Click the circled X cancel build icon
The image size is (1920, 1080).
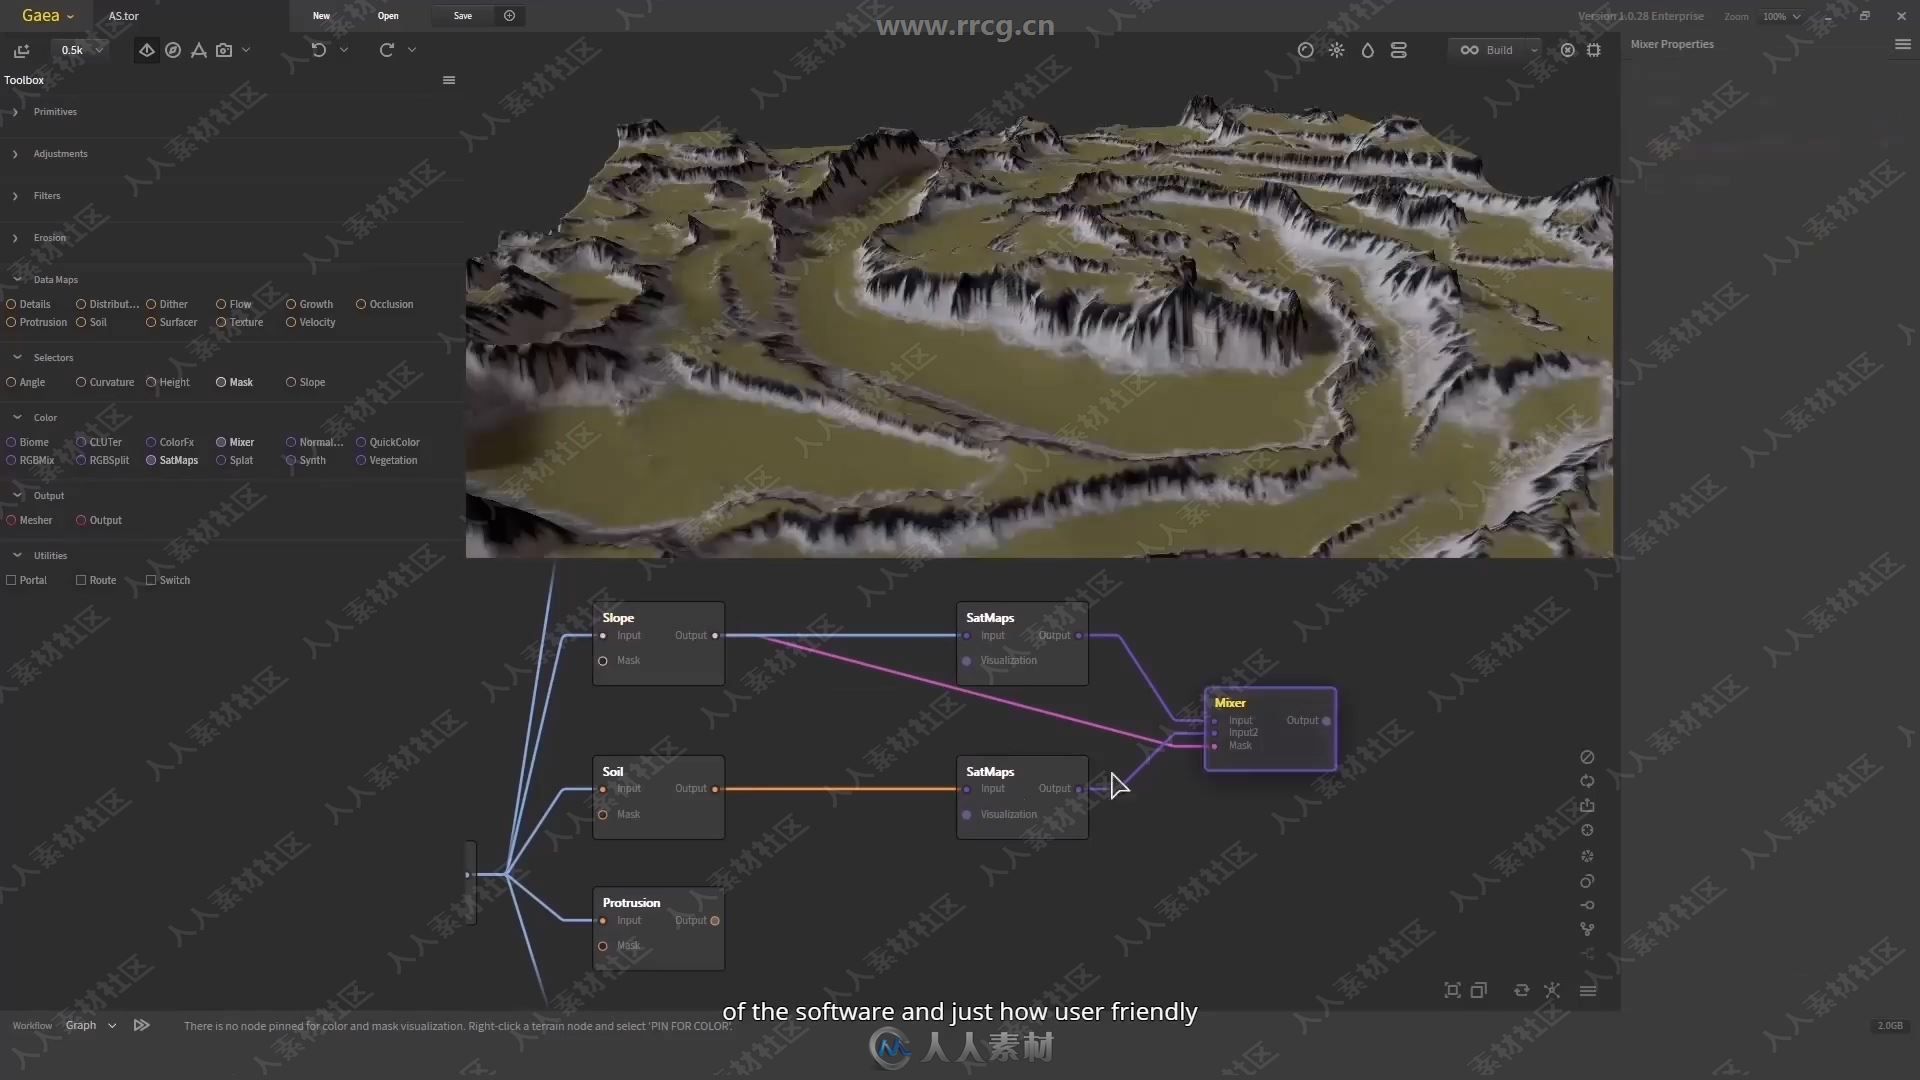tap(1568, 50)
